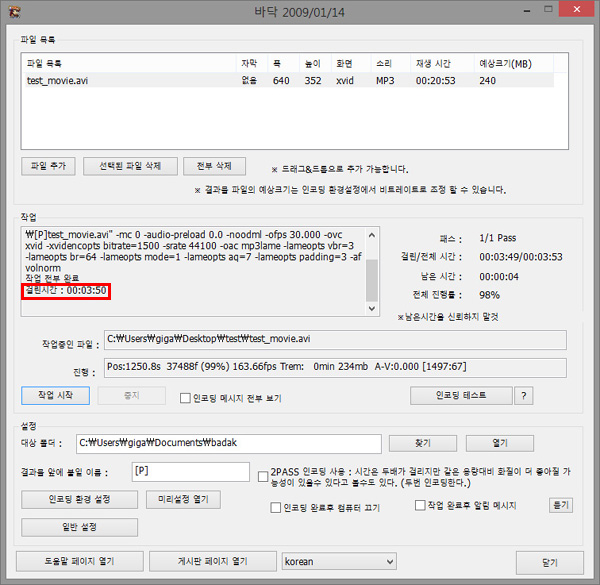Open 인코딩 환경 설정 settings

[x=79, y=499]
